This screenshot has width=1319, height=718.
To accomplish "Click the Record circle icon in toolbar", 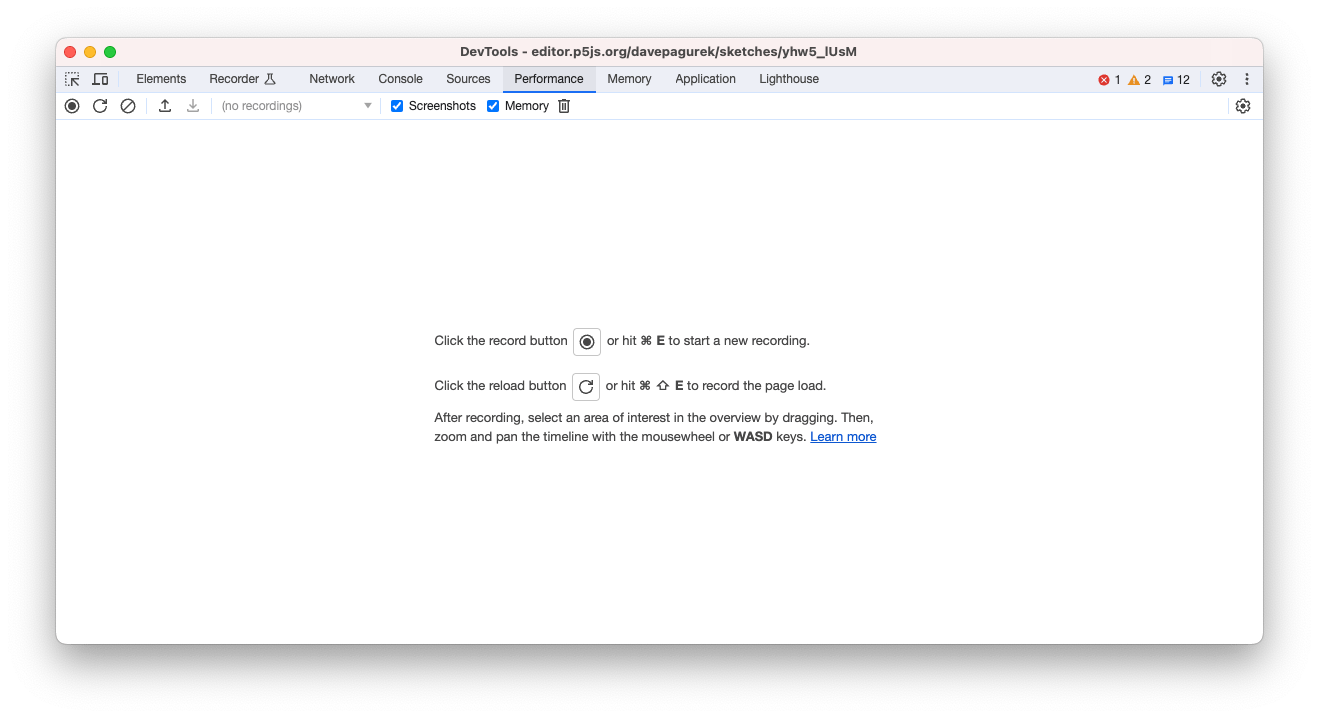I will [x=71, y=105].
